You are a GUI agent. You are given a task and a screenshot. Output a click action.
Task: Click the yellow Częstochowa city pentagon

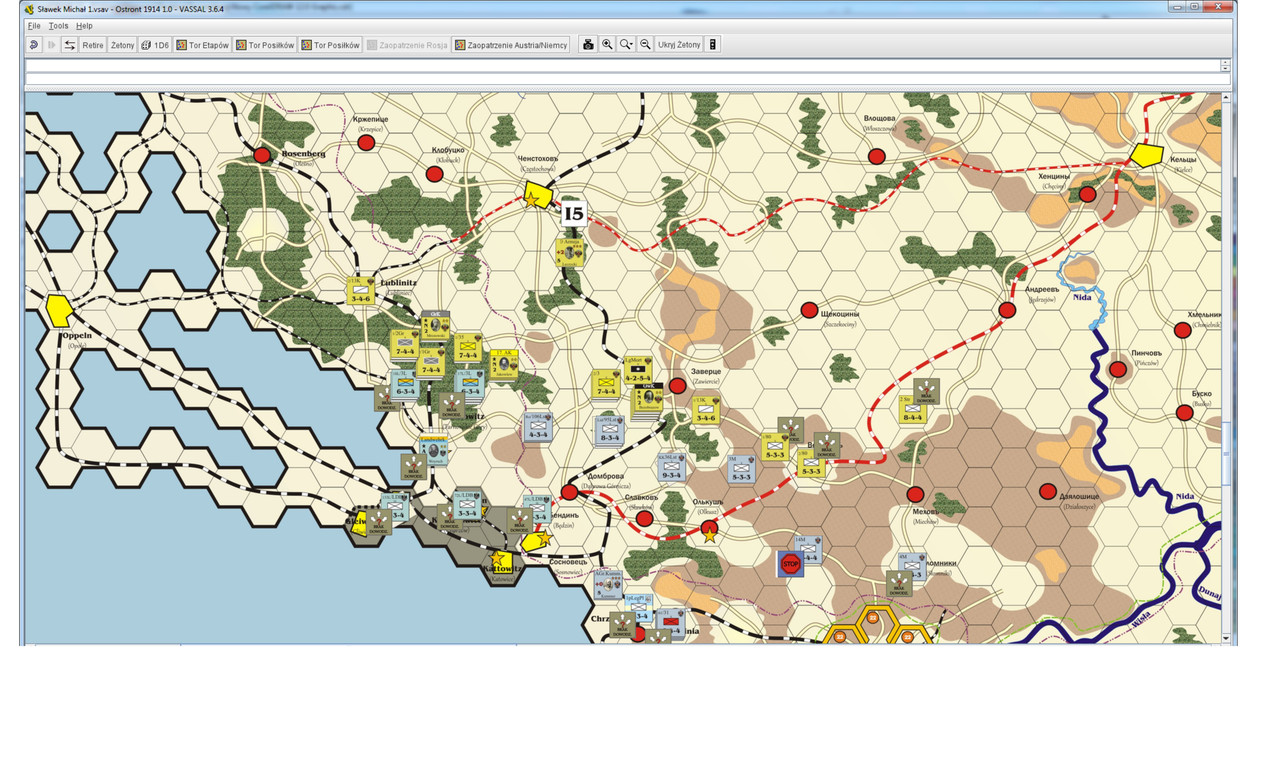538,195
